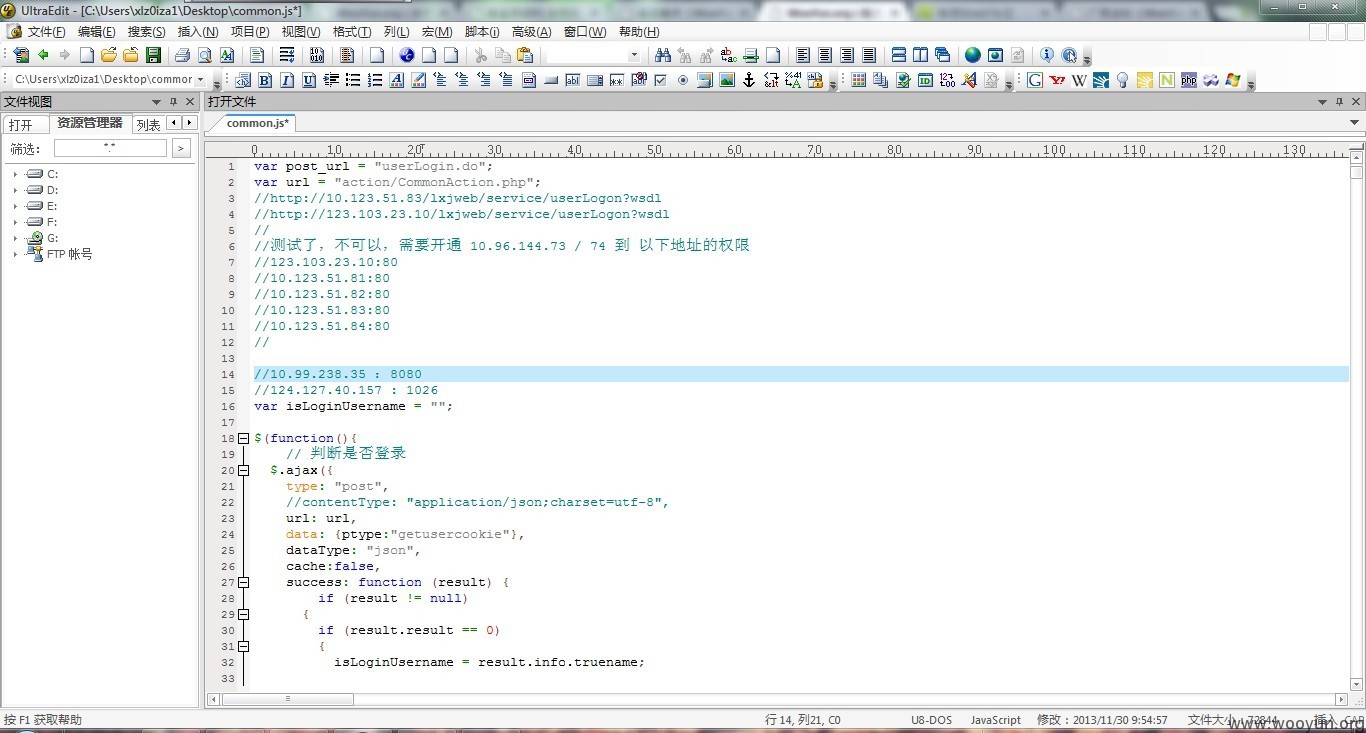Screen dimensions: 1366x733
Task: Open the open-files list dropdown arrow
Action: 1355,123
